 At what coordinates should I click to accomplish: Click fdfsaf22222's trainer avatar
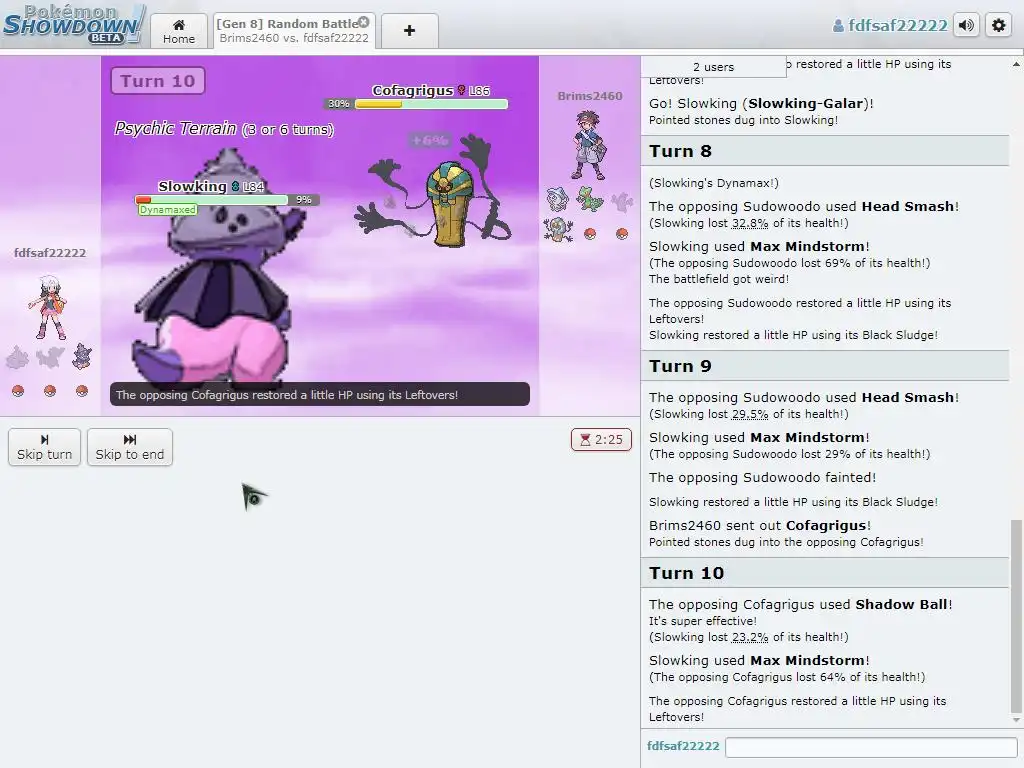click(49, 307)
